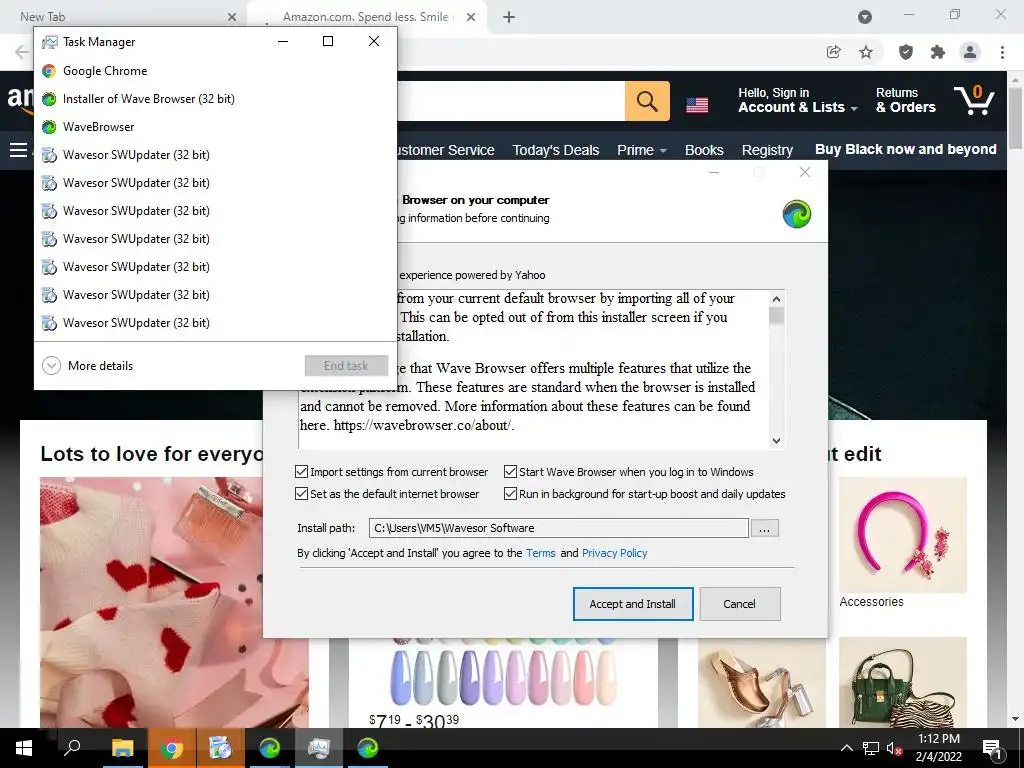
Task: Open Registry in Amazon nav
Action: pos(767,150)
